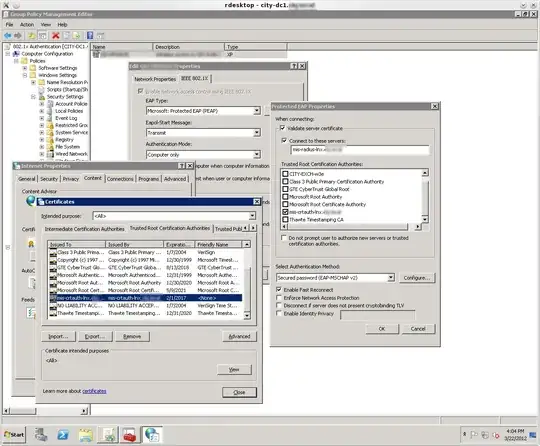Screen dimensions: 540x446
Task: Check GTE CyberTrust Global Root checkbox
Action: click(x=285, y=189)
